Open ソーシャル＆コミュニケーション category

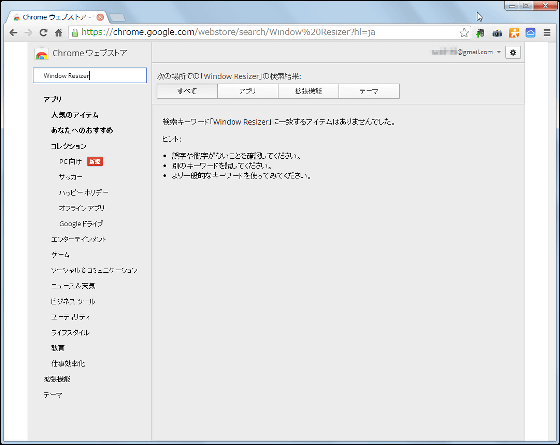(94, 270)
